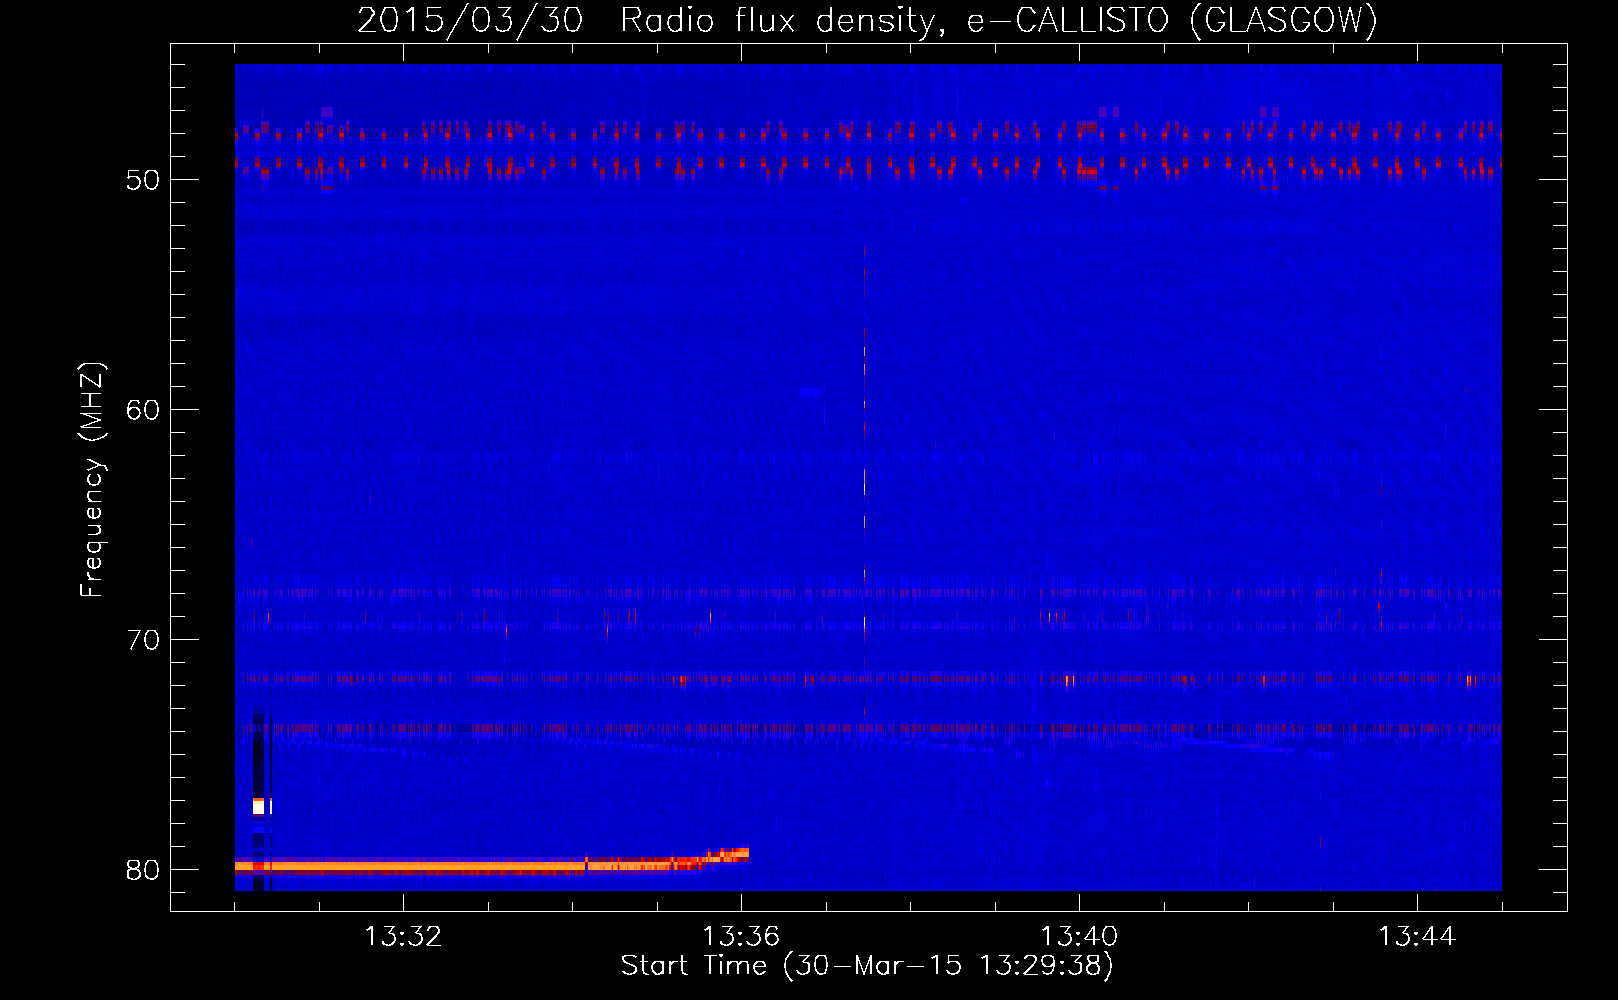Click the 'Start Time (30-Mar-15 13:29:38)' label
The width and height of the screenshot is (1618, 1000).
[867, 966]
